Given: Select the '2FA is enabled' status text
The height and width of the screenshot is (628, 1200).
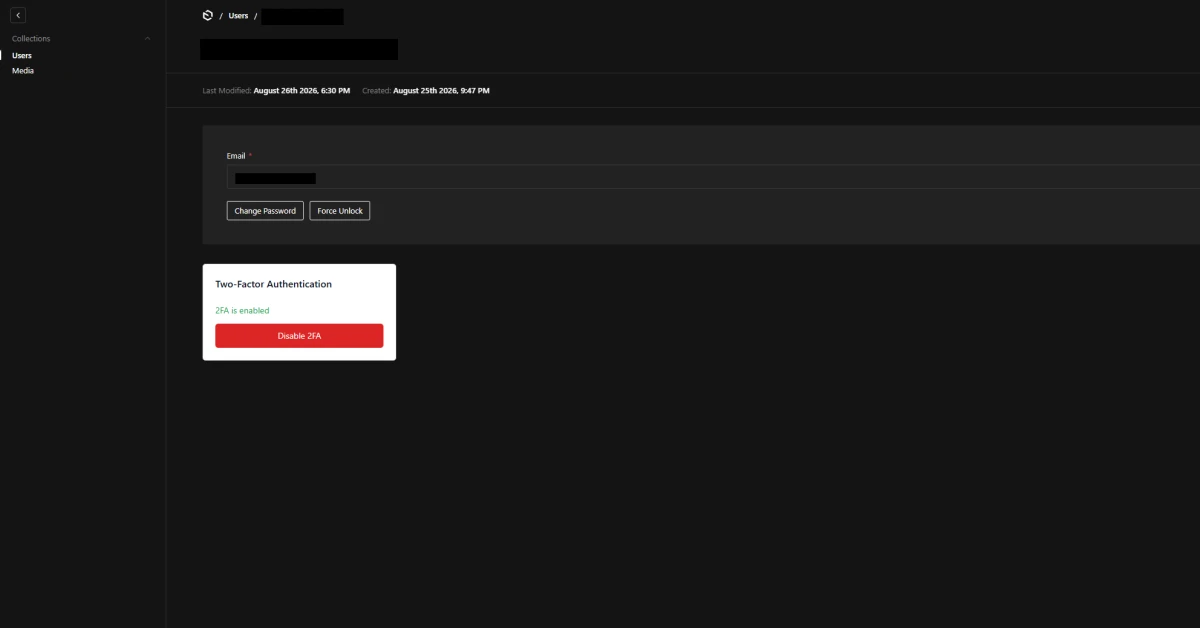Looking at the screenshot, I should (x=242, y=310).
